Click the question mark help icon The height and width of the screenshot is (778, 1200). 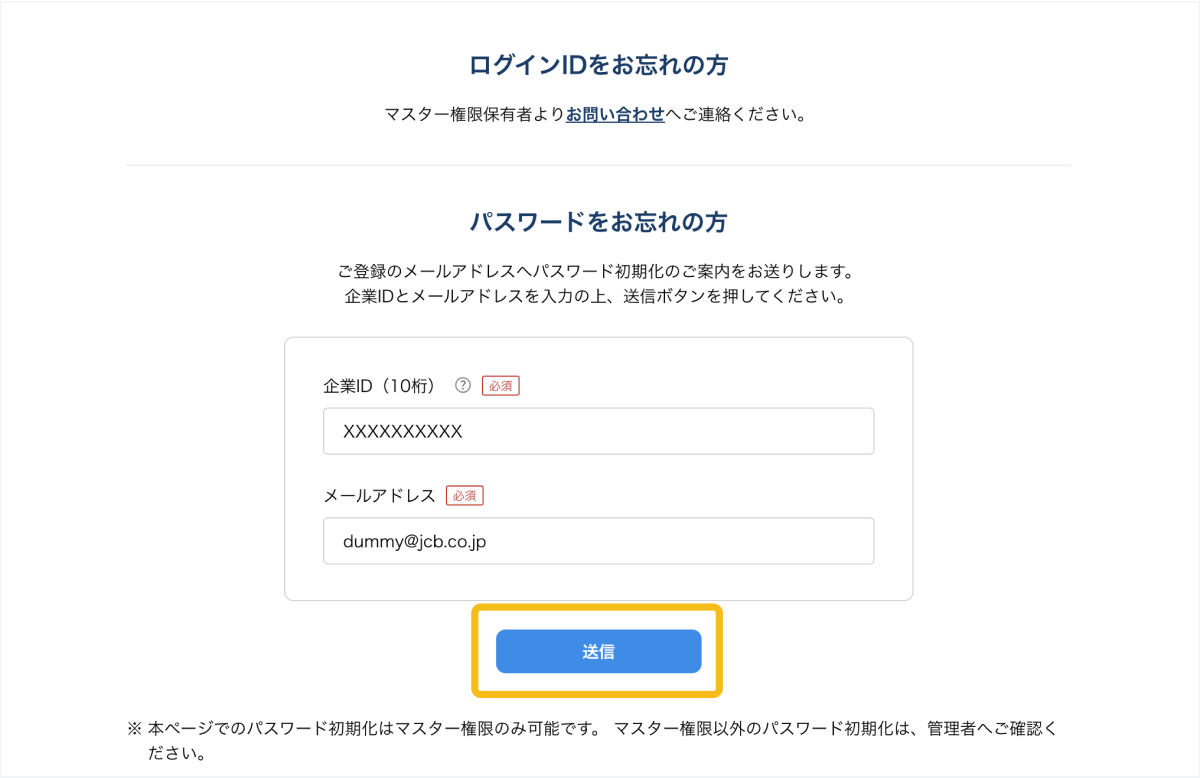click(462, 385)
